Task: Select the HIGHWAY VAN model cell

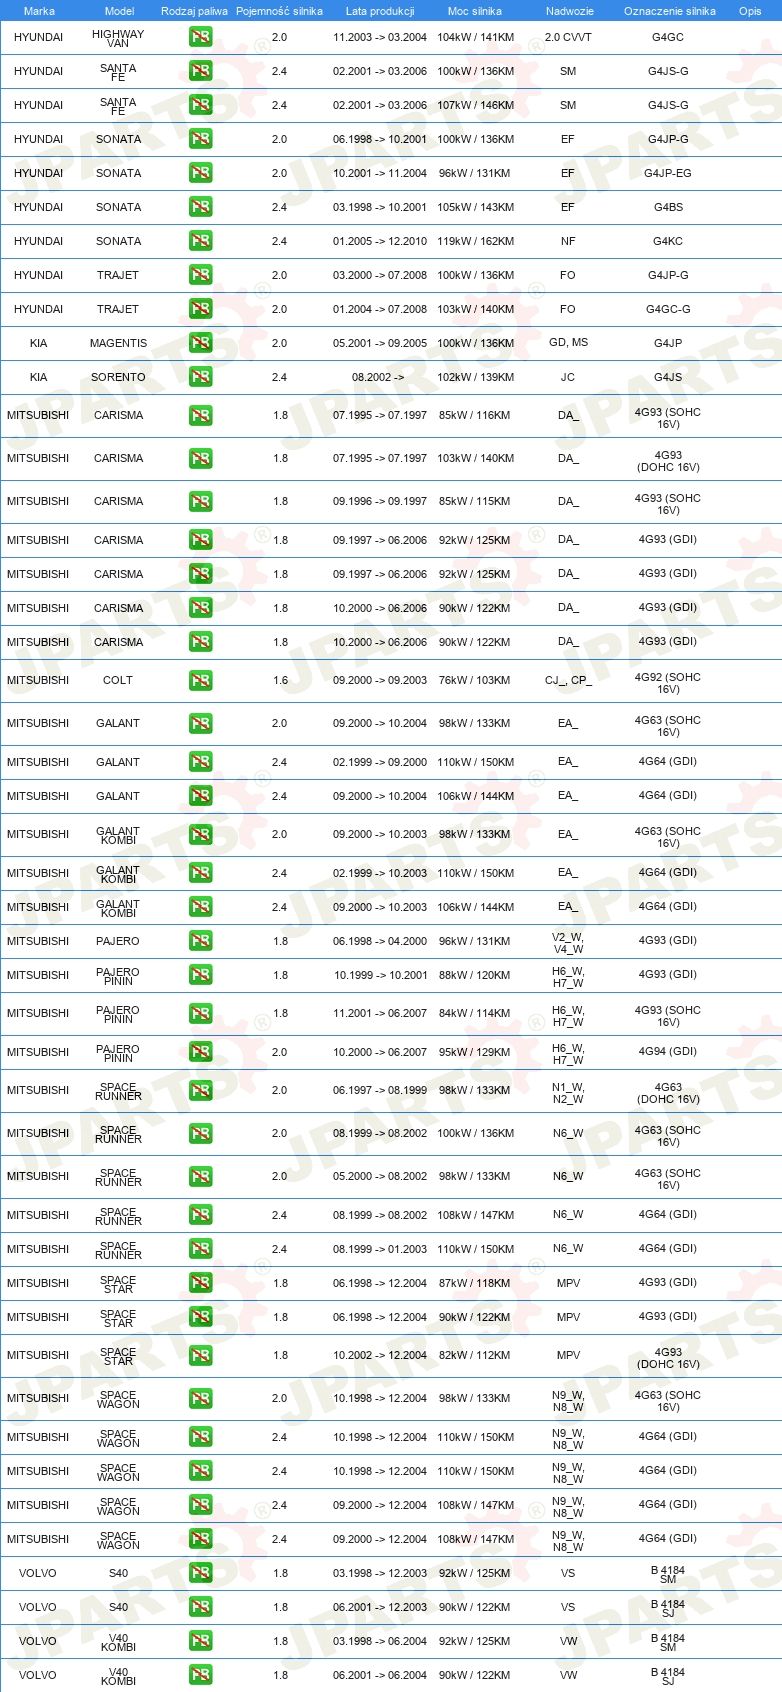Action: tap(118, 38)
